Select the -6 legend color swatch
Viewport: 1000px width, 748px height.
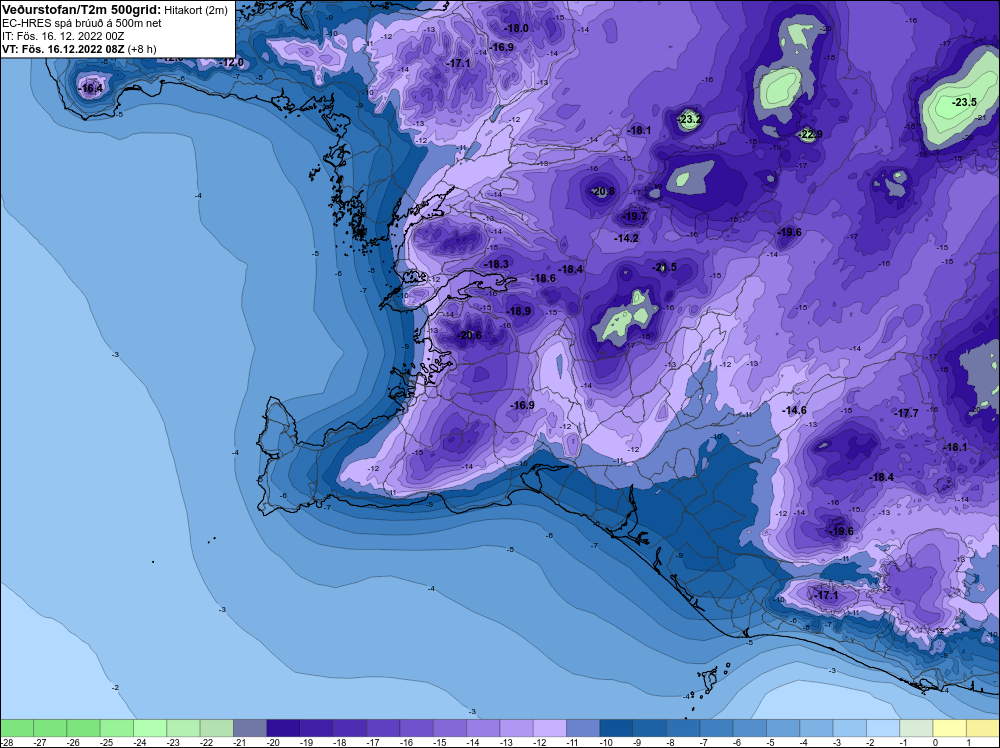point(749,728)
